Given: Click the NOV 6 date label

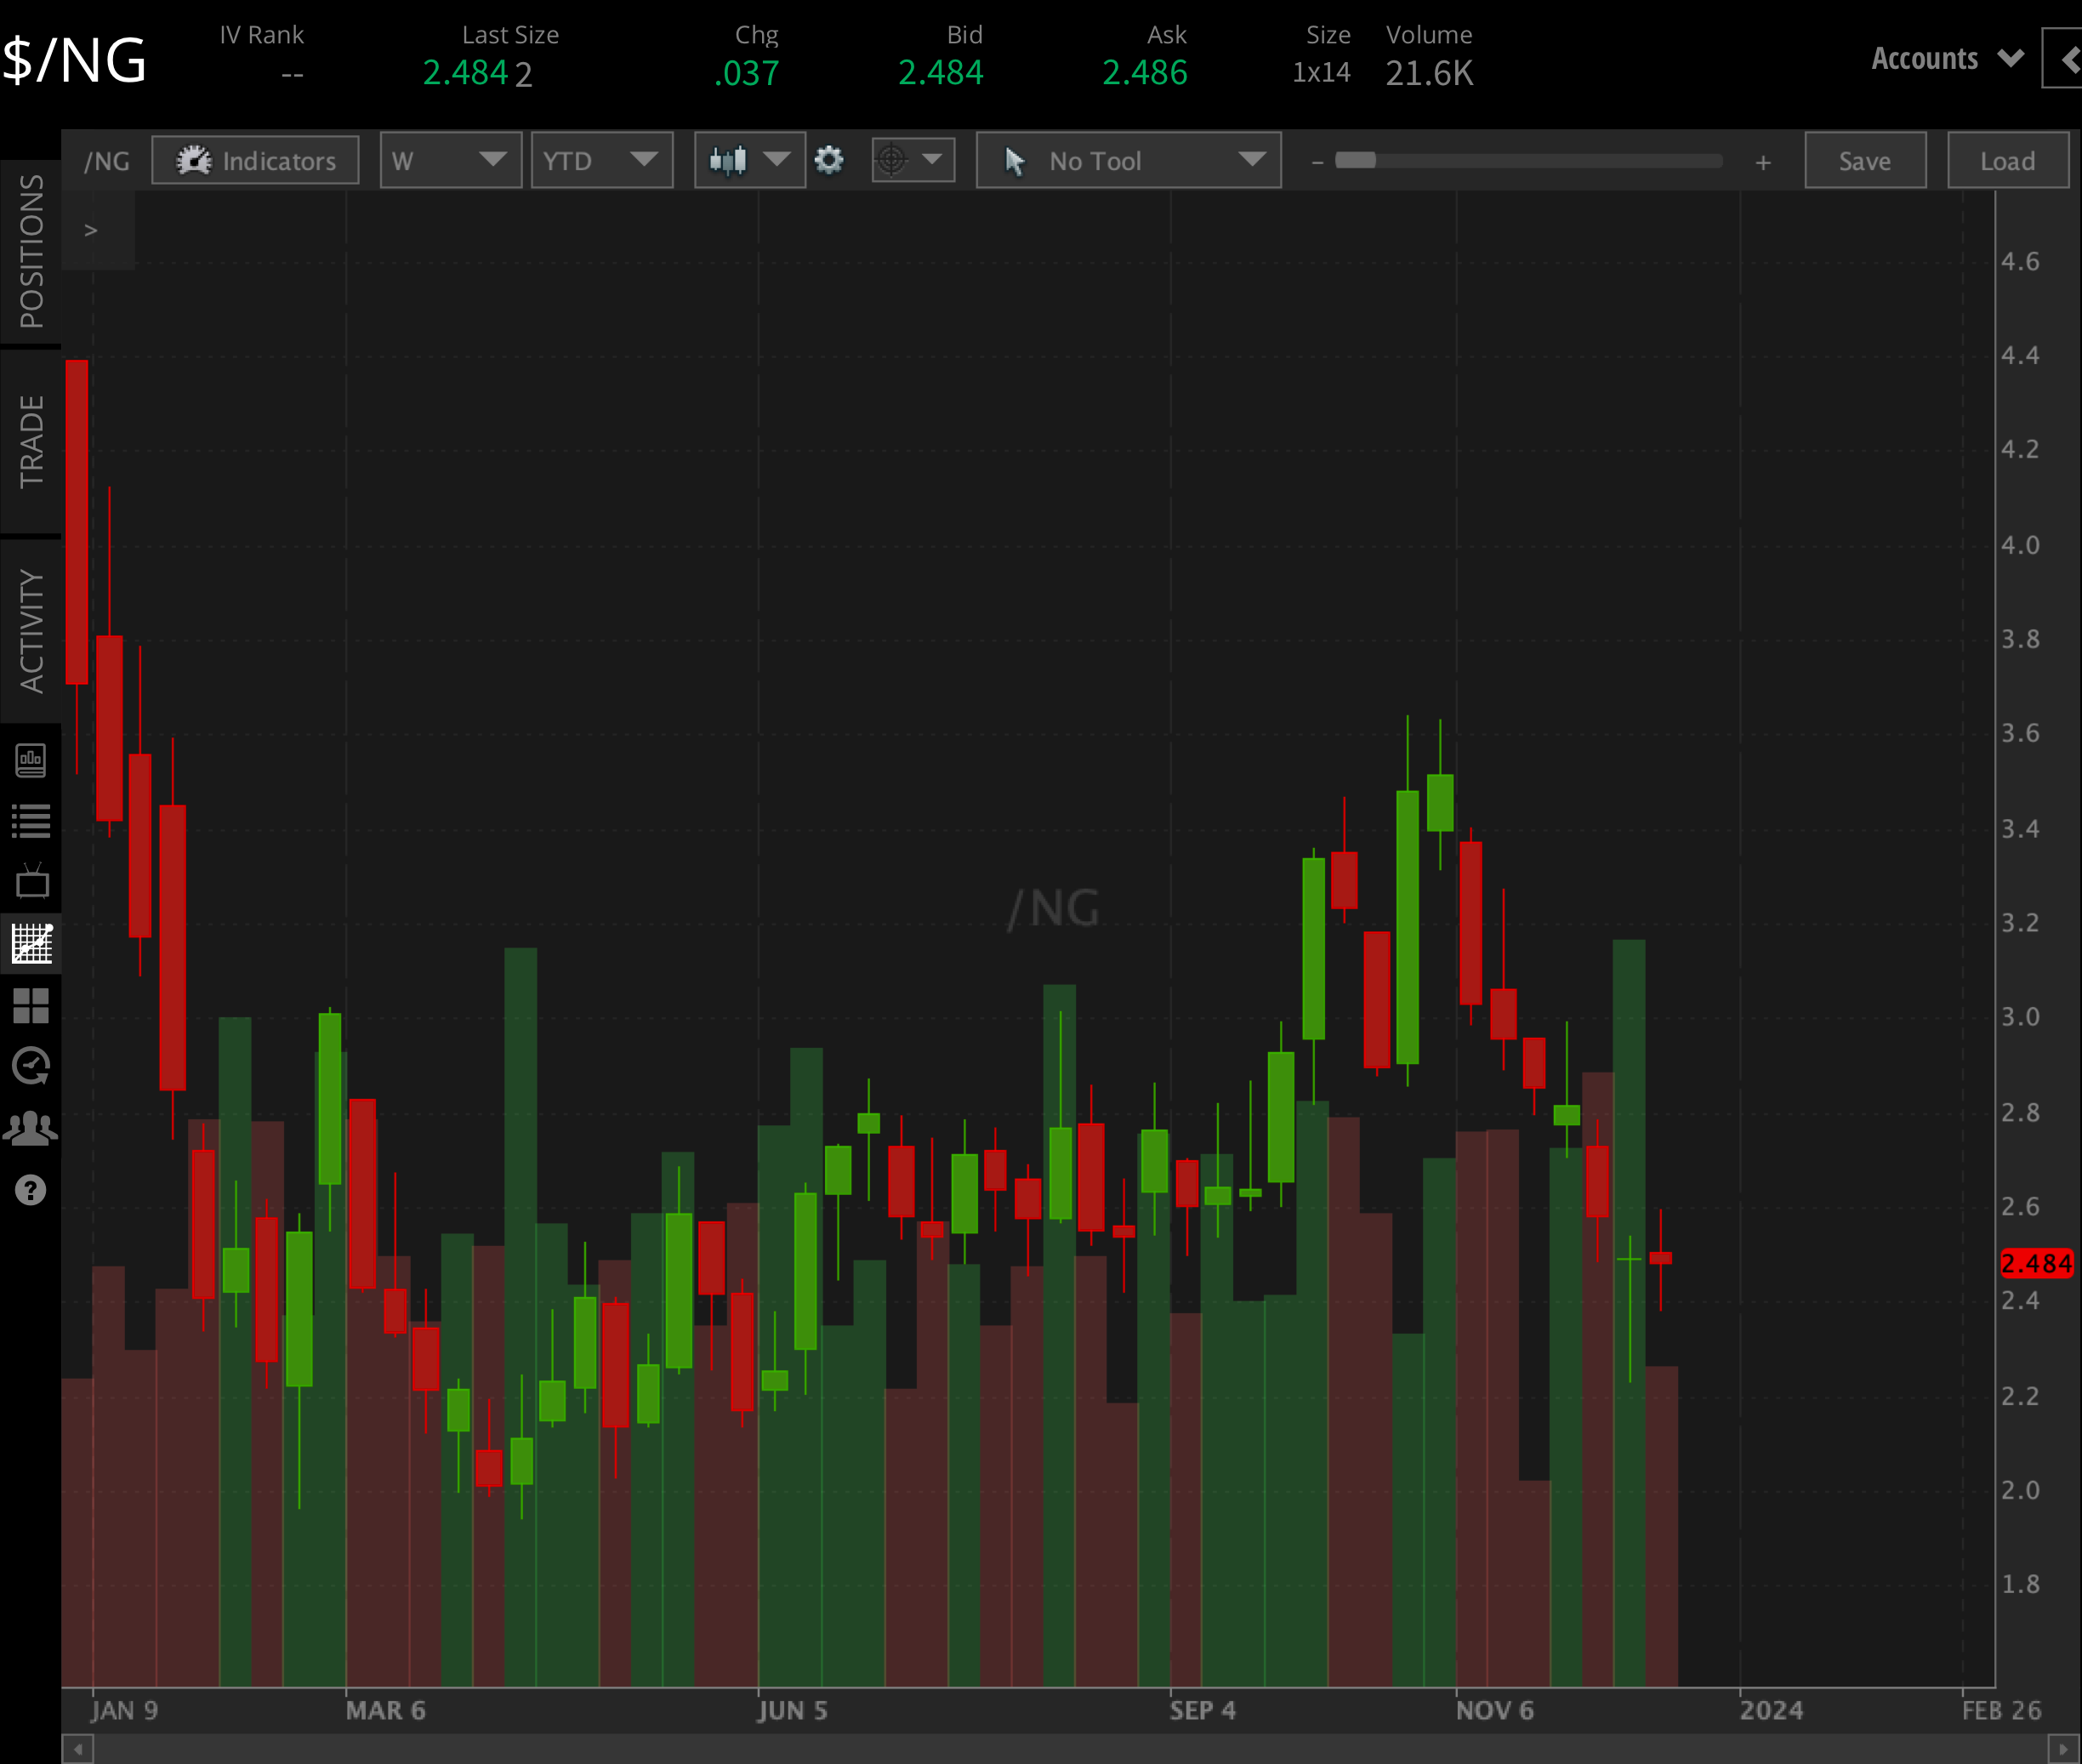Looking at the screenshot, I should [x=1494, y=1710].
